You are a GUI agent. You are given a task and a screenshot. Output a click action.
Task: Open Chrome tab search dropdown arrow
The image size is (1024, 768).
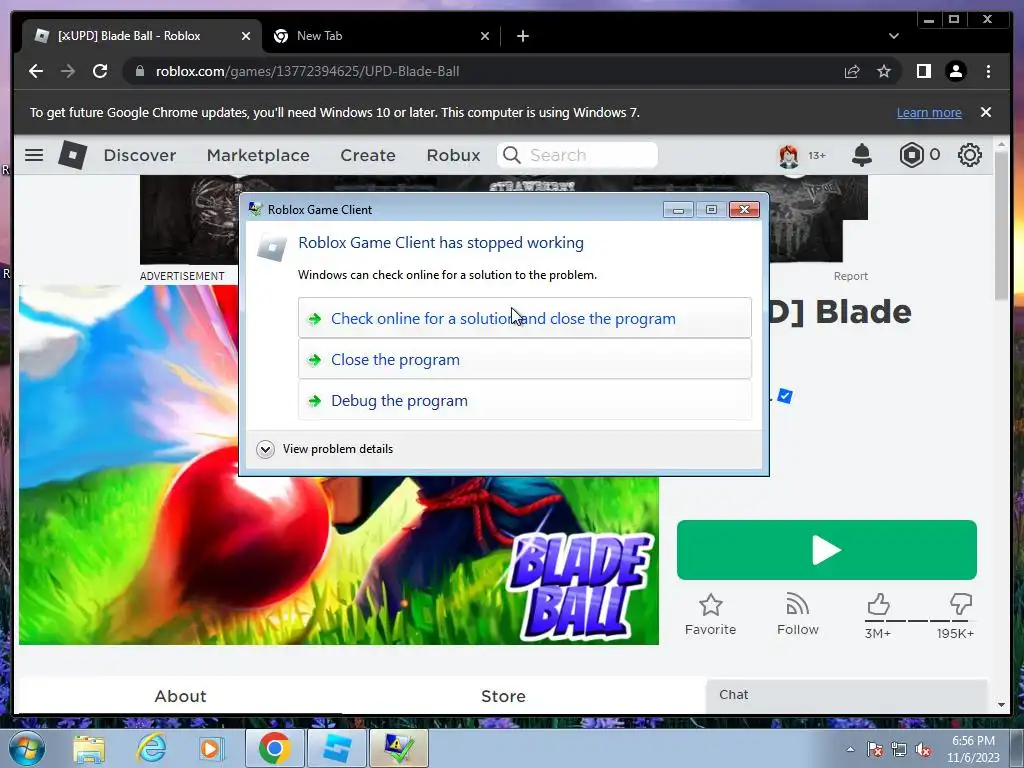[894, 36]
